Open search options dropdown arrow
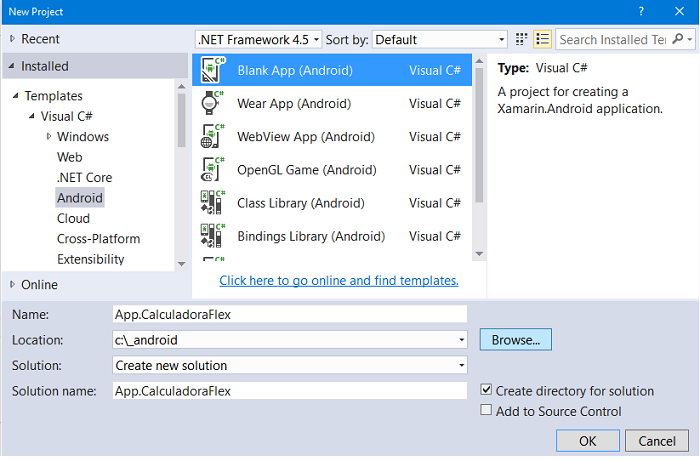Viewport: 700px width, 461px height. click(690, 40)
